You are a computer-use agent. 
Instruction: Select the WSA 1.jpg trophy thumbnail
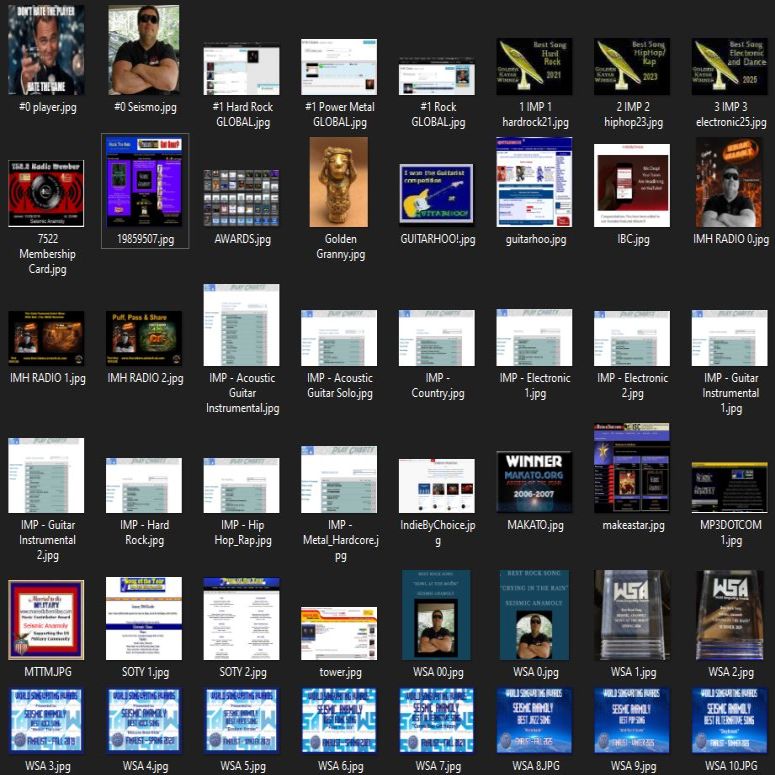[632, 615]
